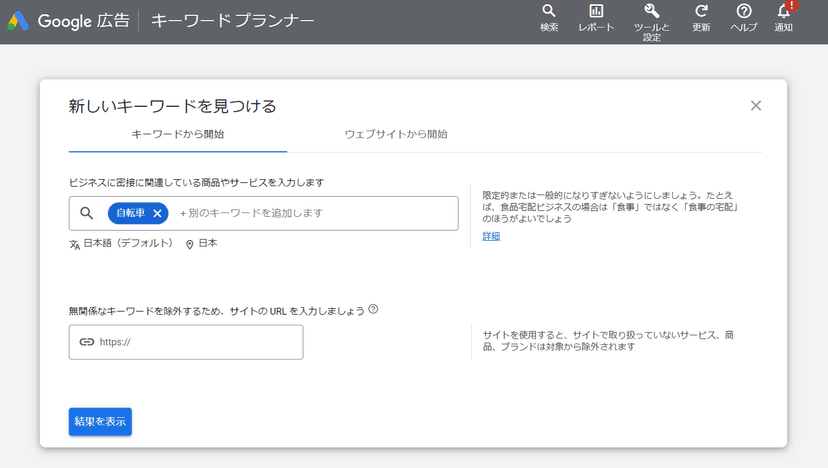This screenshot has height=468, width=828.
Task: Click the キーワード プランナー title
Action: tap(232, 21)
